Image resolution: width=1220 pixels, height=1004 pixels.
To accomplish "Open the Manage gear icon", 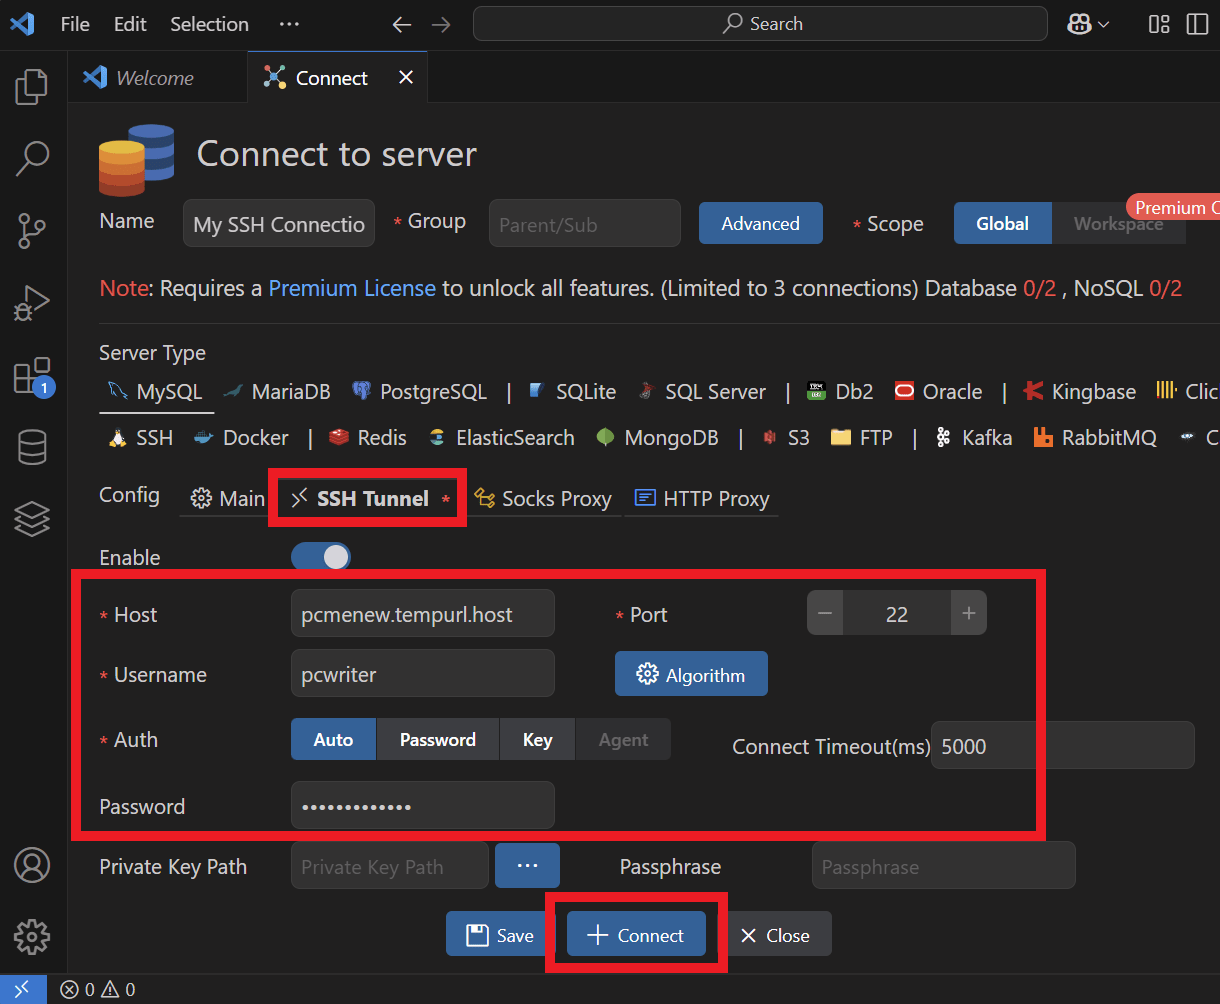I will pos(32,937).
